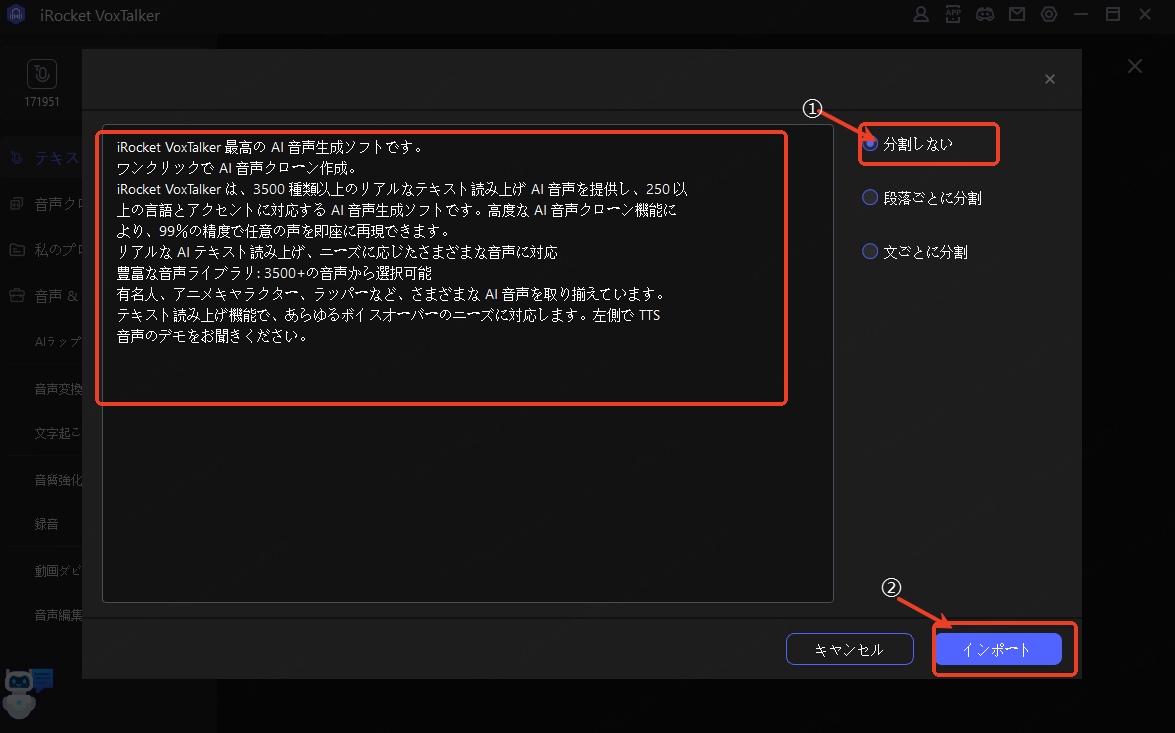Minimize the VoxTalker window
This screenshot has width=1175, height=733.
tap(1081, 14)
